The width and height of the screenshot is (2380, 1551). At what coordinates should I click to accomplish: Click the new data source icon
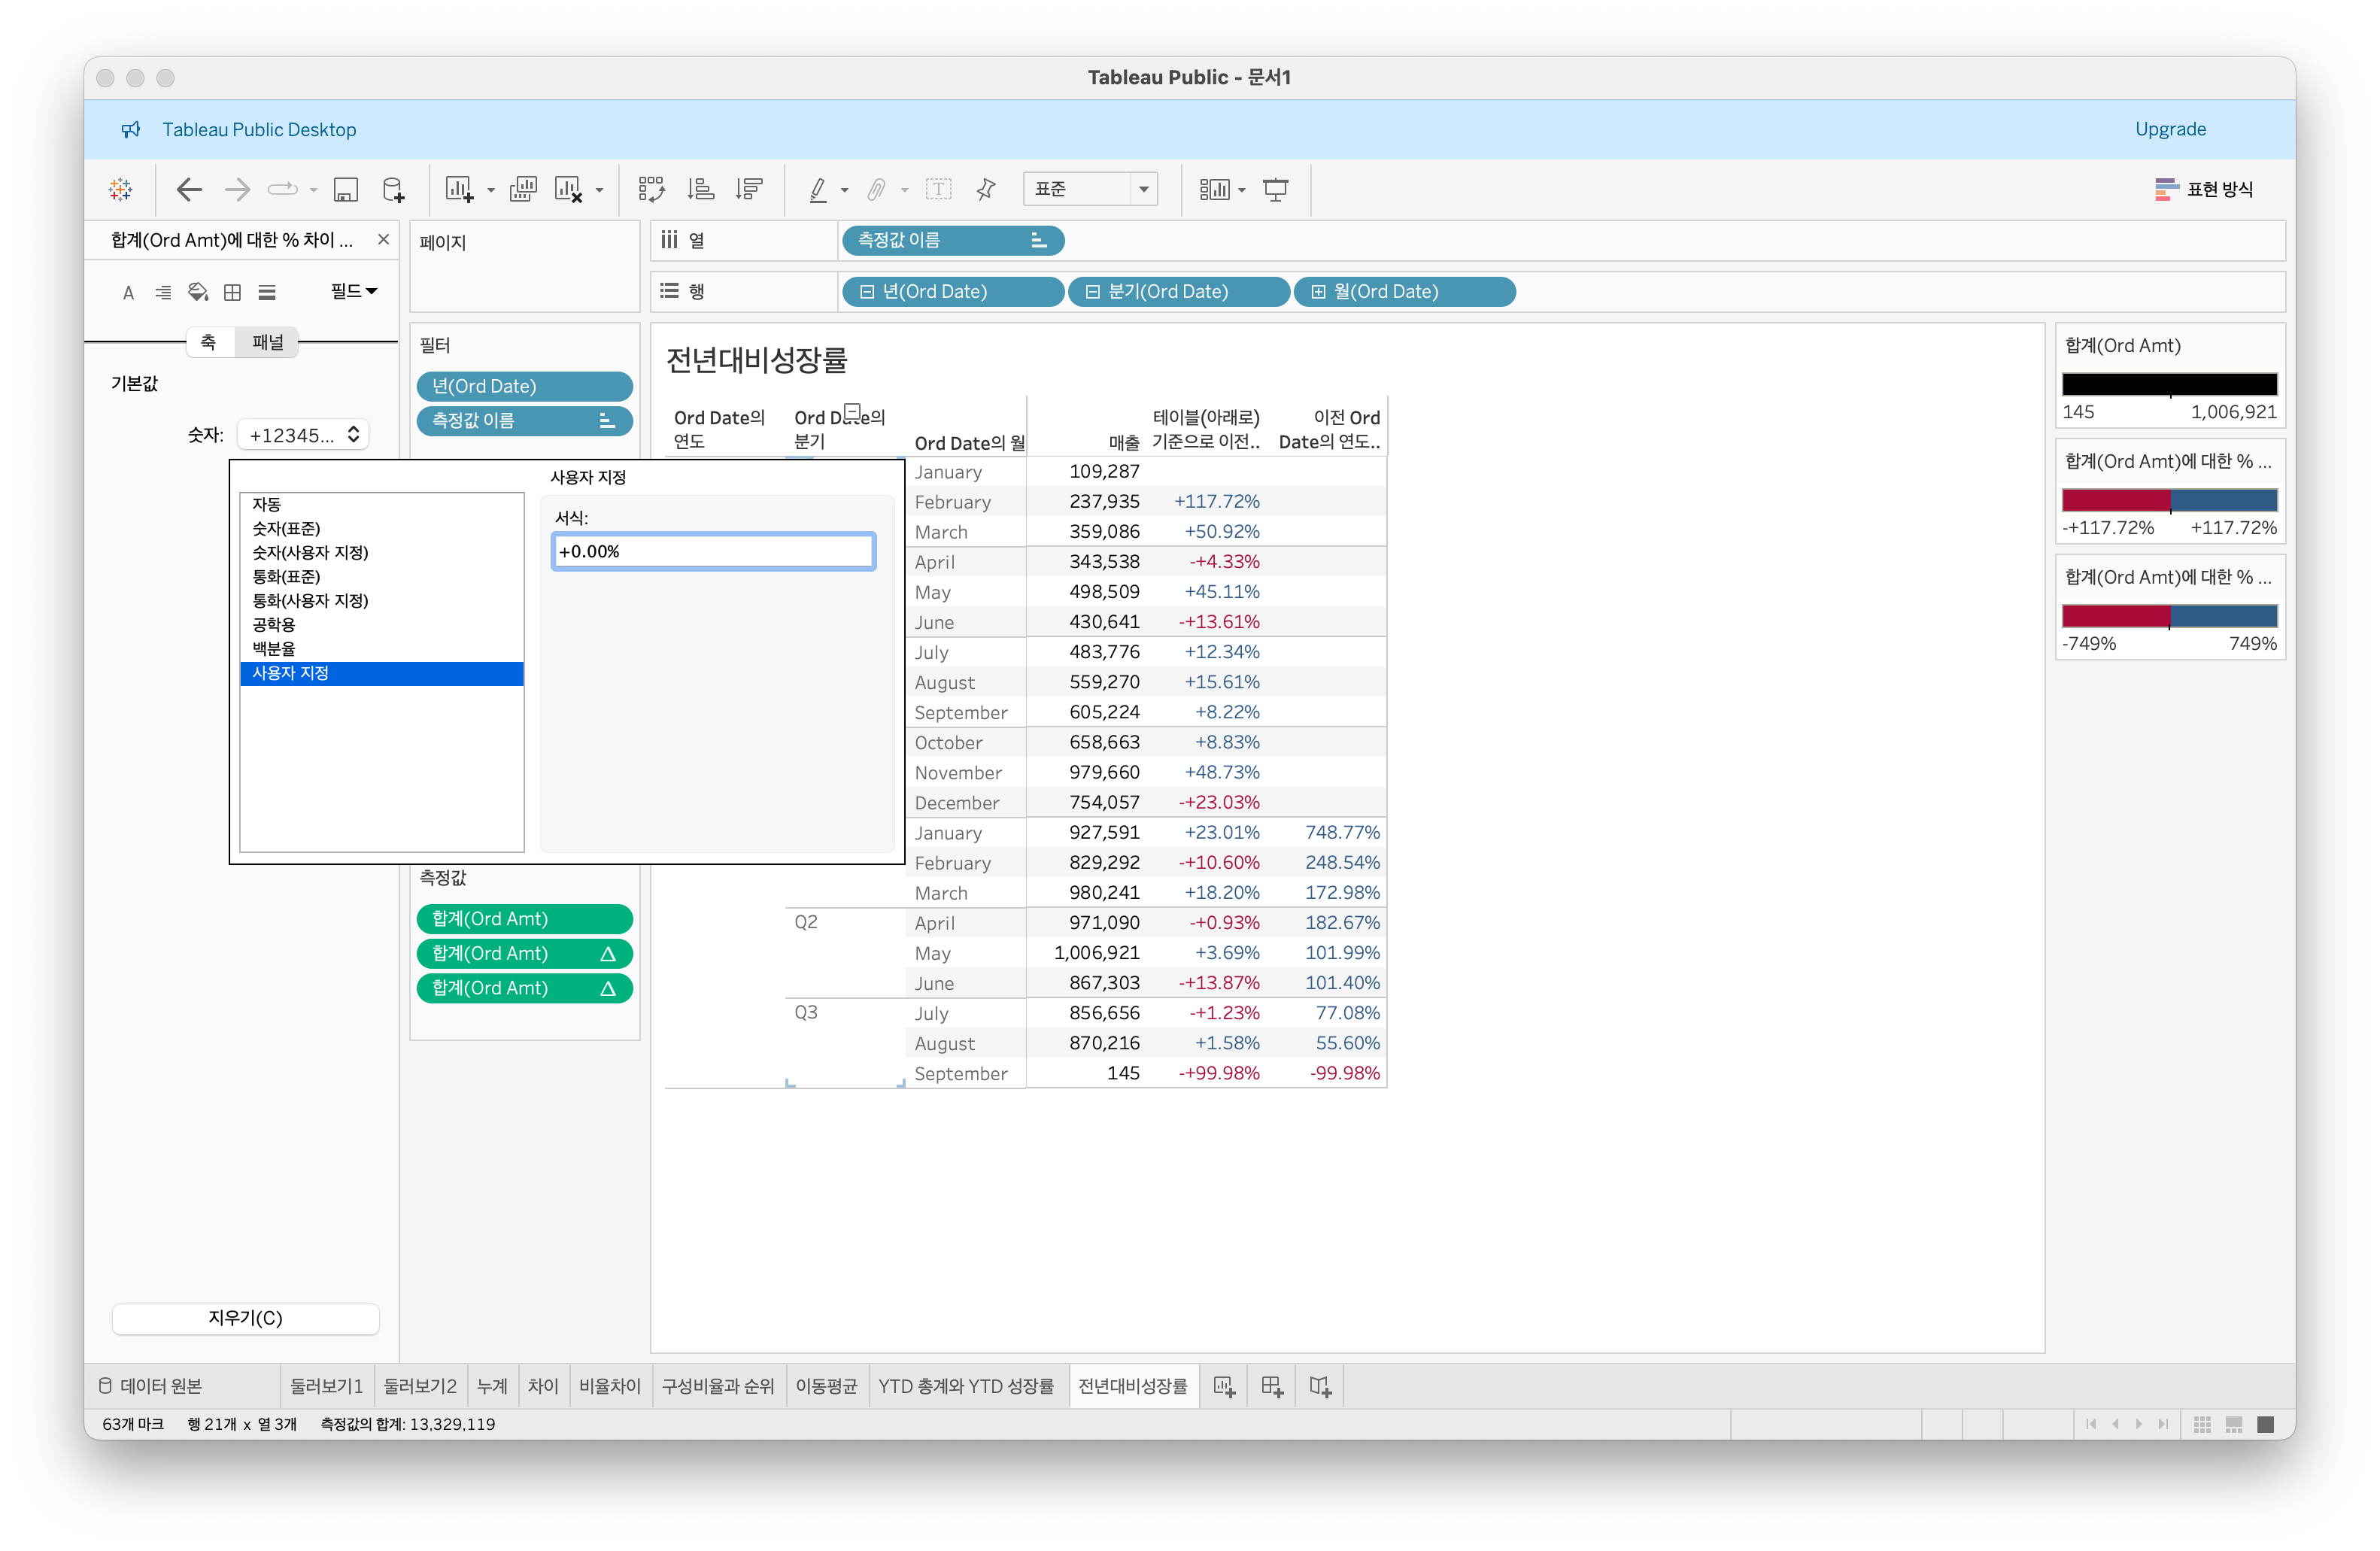(x=394, y=189)
